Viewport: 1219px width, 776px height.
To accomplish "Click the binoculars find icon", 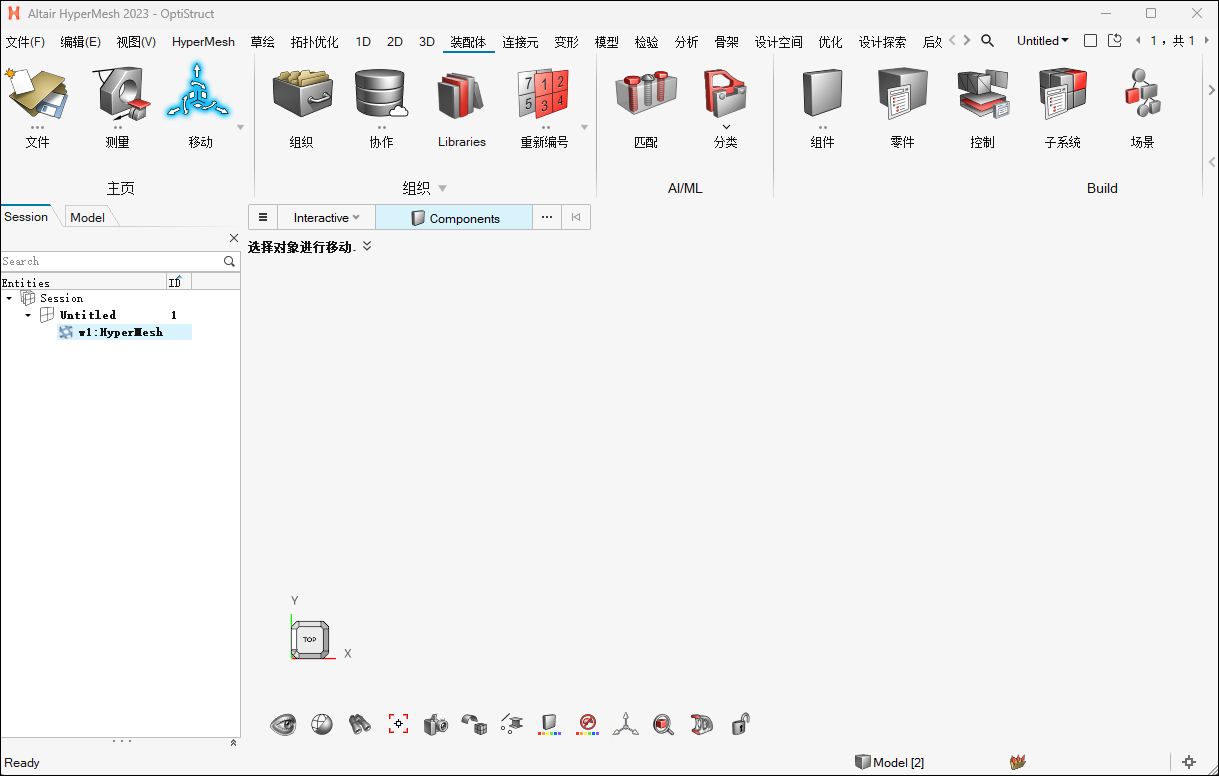I will pos(360,724).
